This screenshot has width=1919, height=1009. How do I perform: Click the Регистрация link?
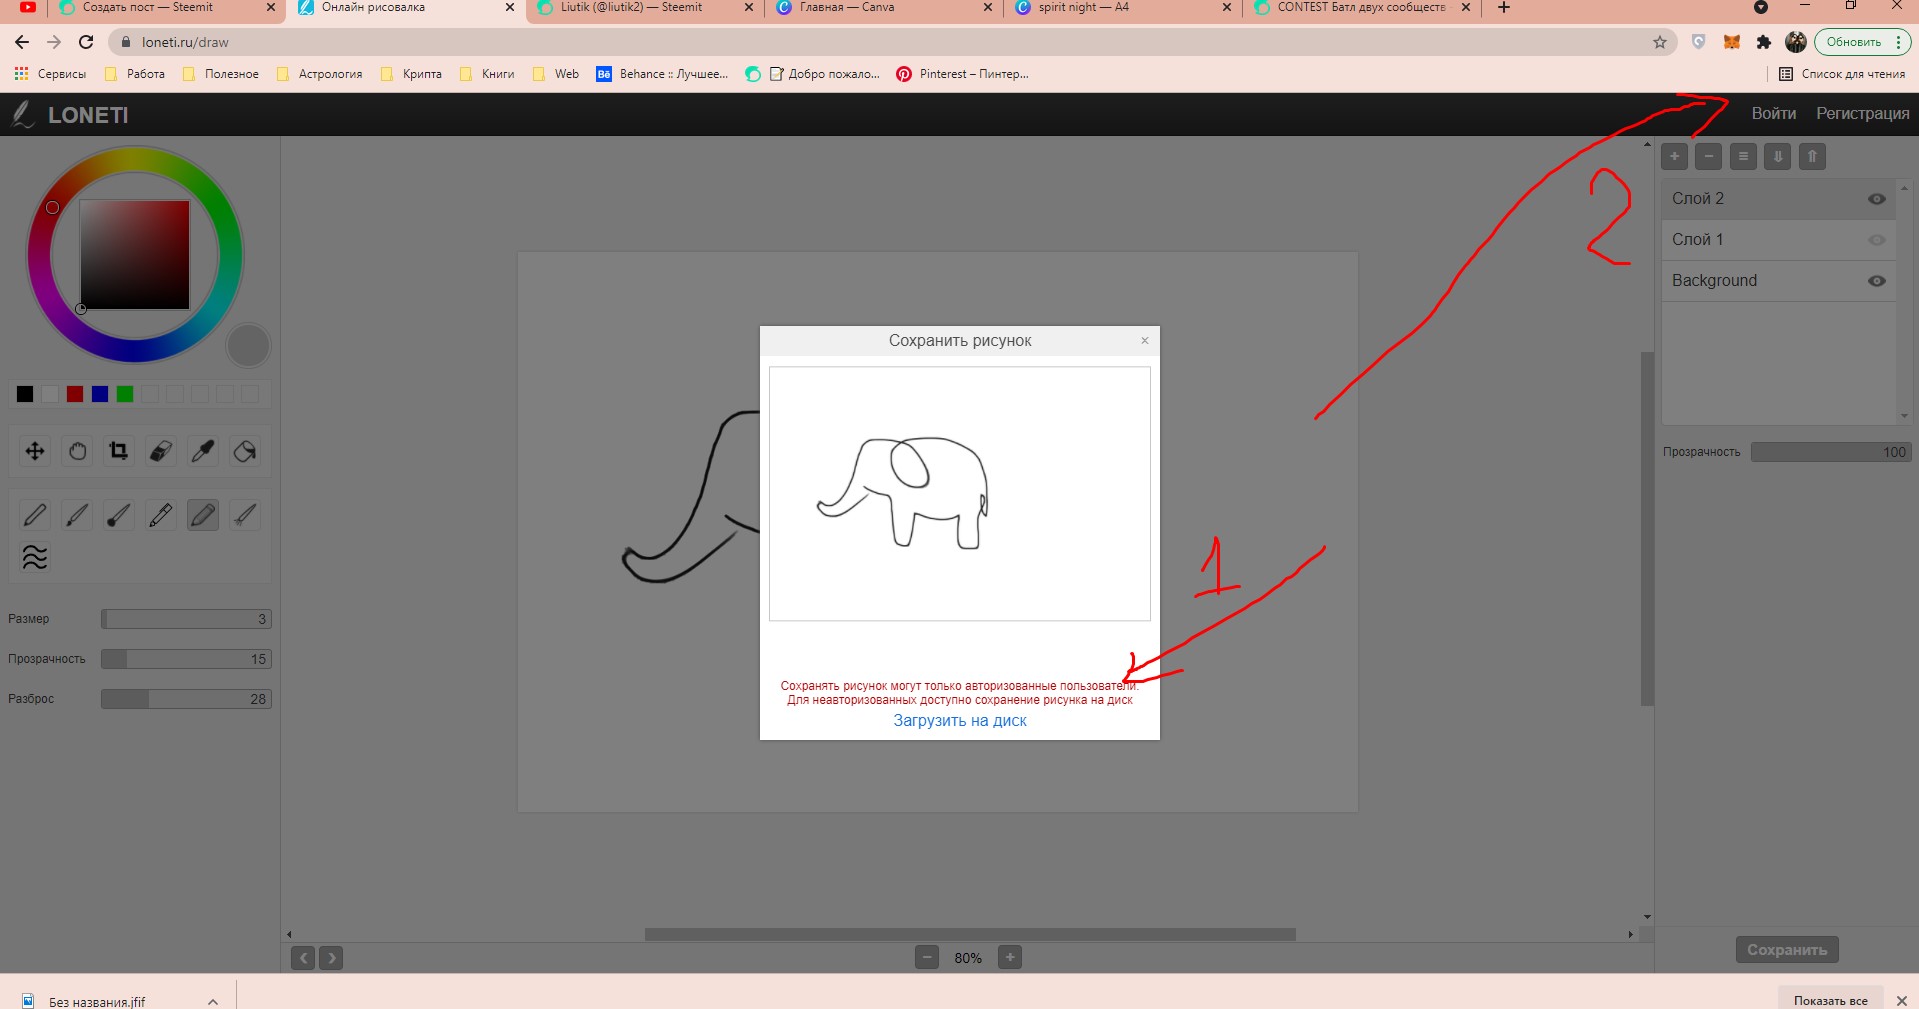pos(1862,114)
